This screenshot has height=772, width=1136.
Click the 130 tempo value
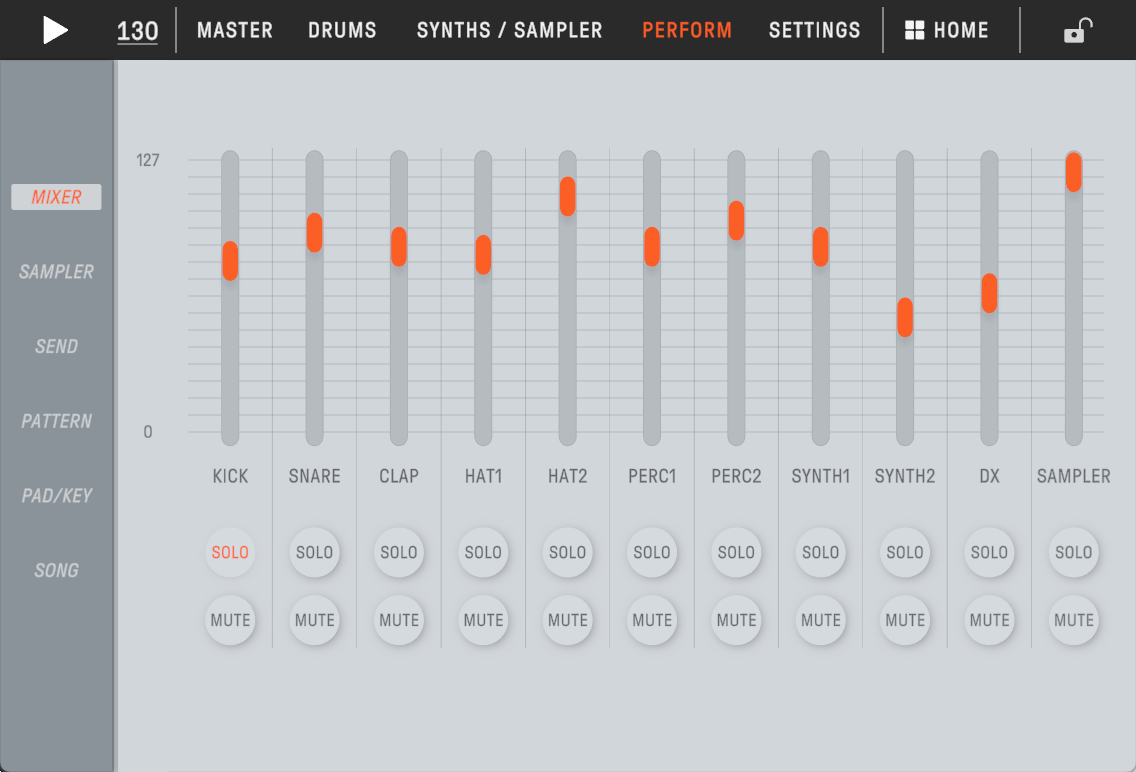tap(137, 31)
